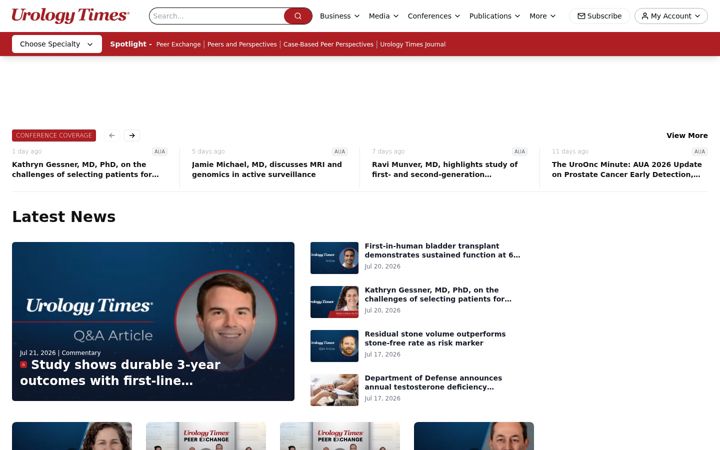The width and height of the screenshot is (720, 450).
Task: Click the previous arrow in conference coverage
Action: click(x=112, y=135)
